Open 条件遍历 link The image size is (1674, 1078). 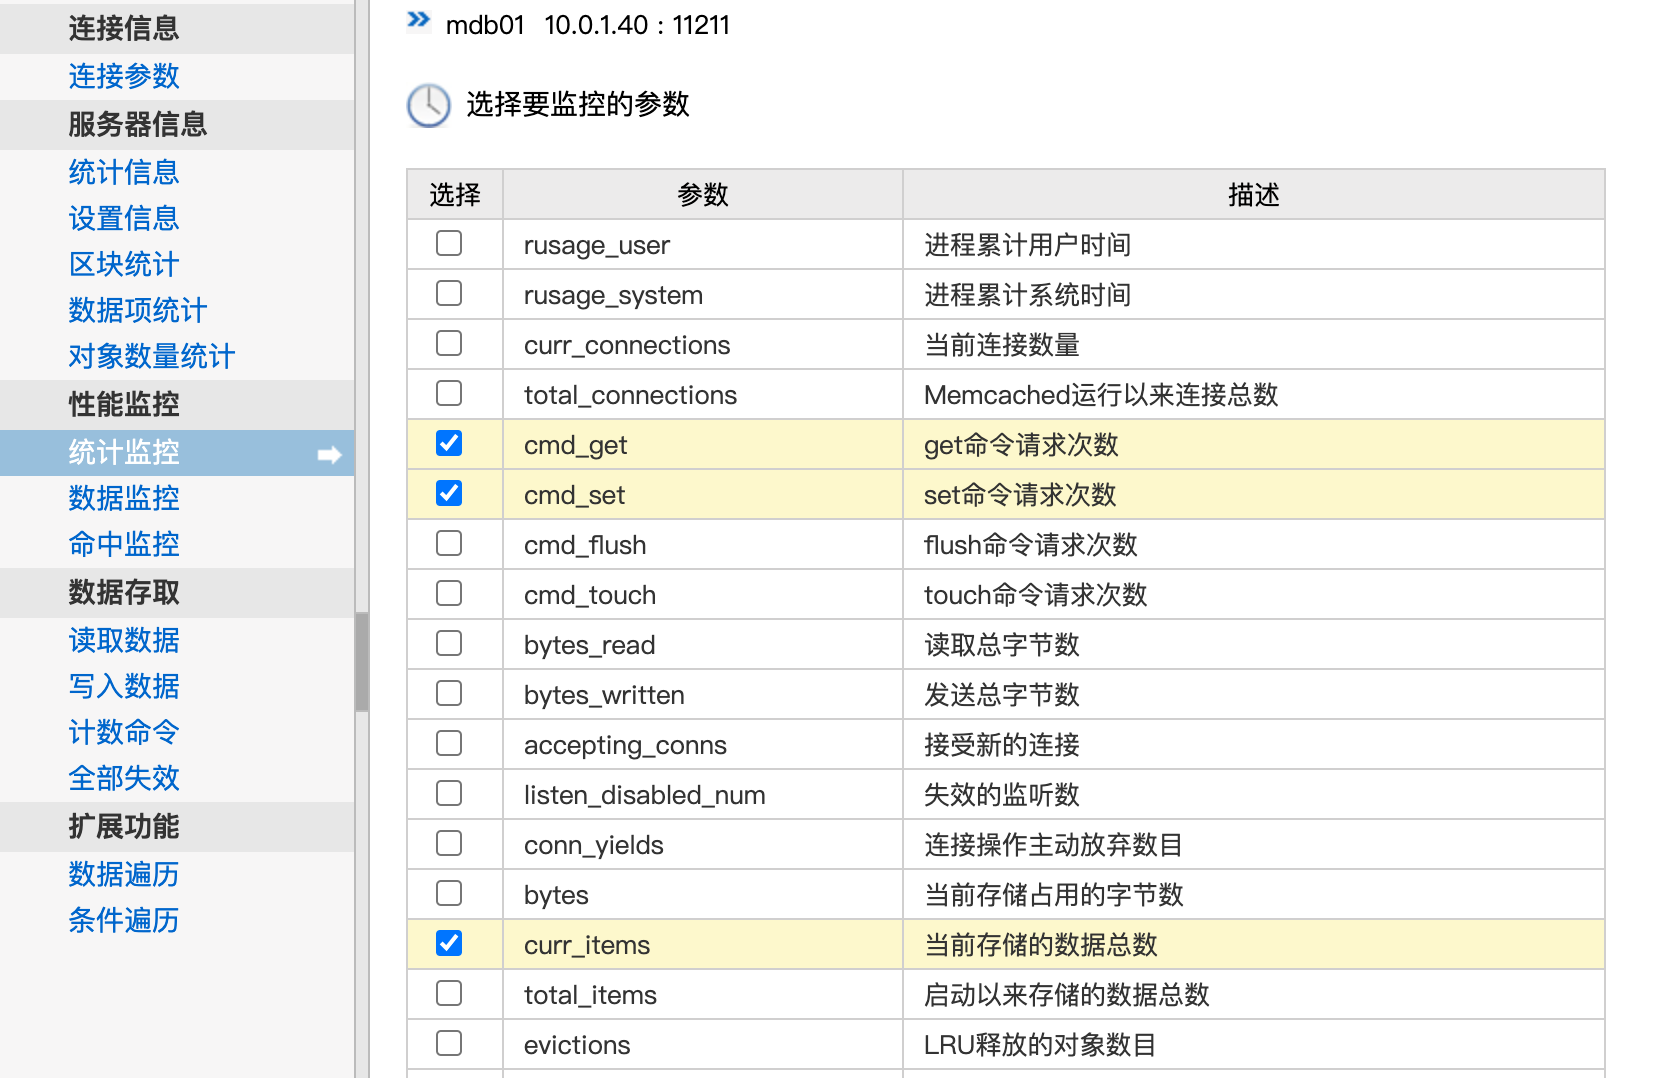124,920
